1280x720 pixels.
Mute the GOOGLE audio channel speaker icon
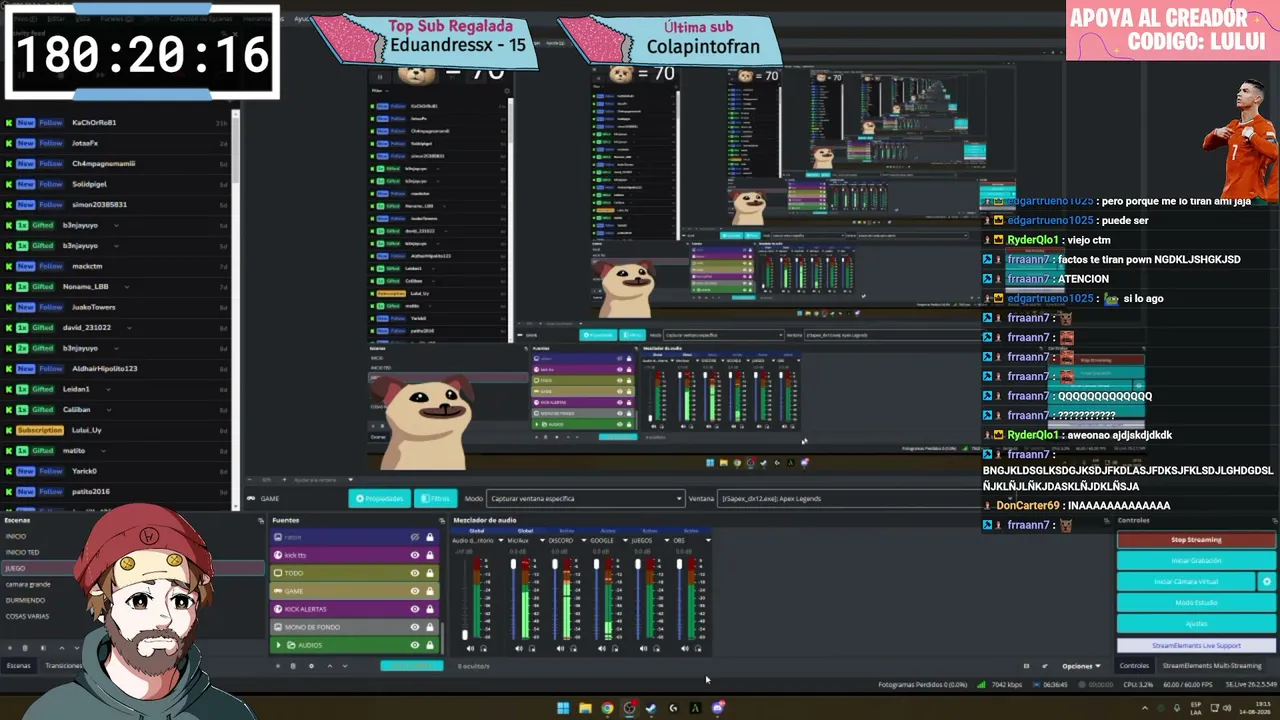(602, 648)
